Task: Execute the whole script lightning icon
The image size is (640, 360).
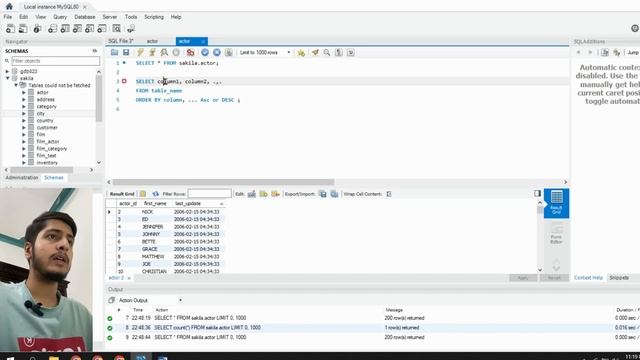Action: tap(140, 52)
